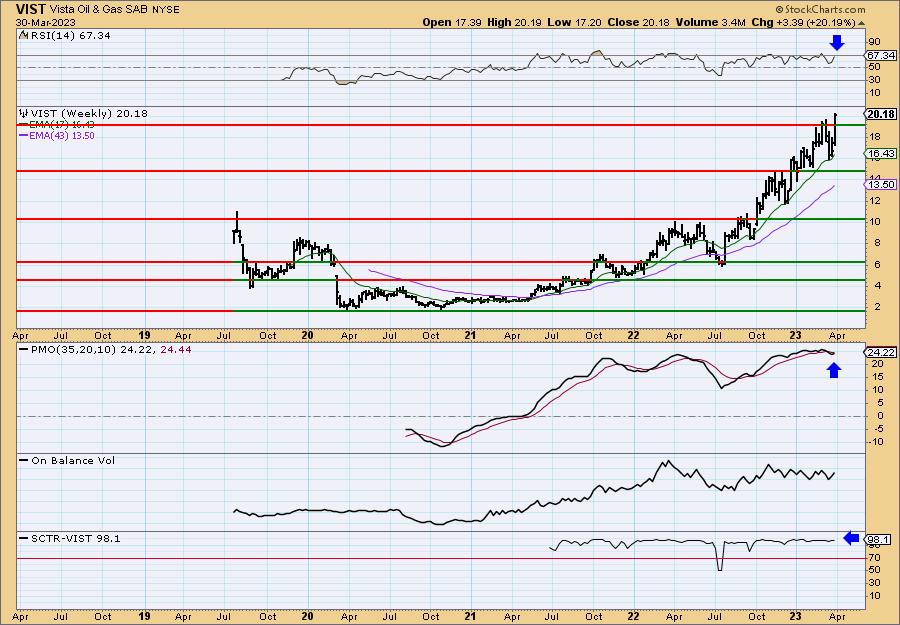Click the 70 label on SCTR axis

(x=875, y=557)
